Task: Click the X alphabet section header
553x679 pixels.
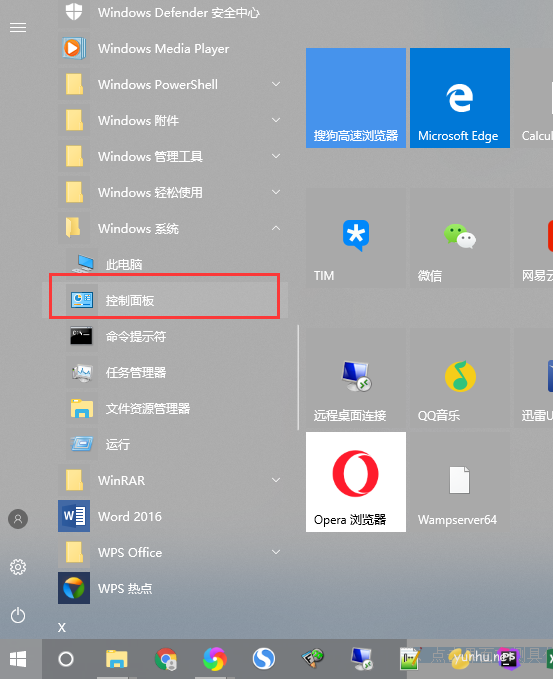Action: pyautogui.click(x=62, y=627)
